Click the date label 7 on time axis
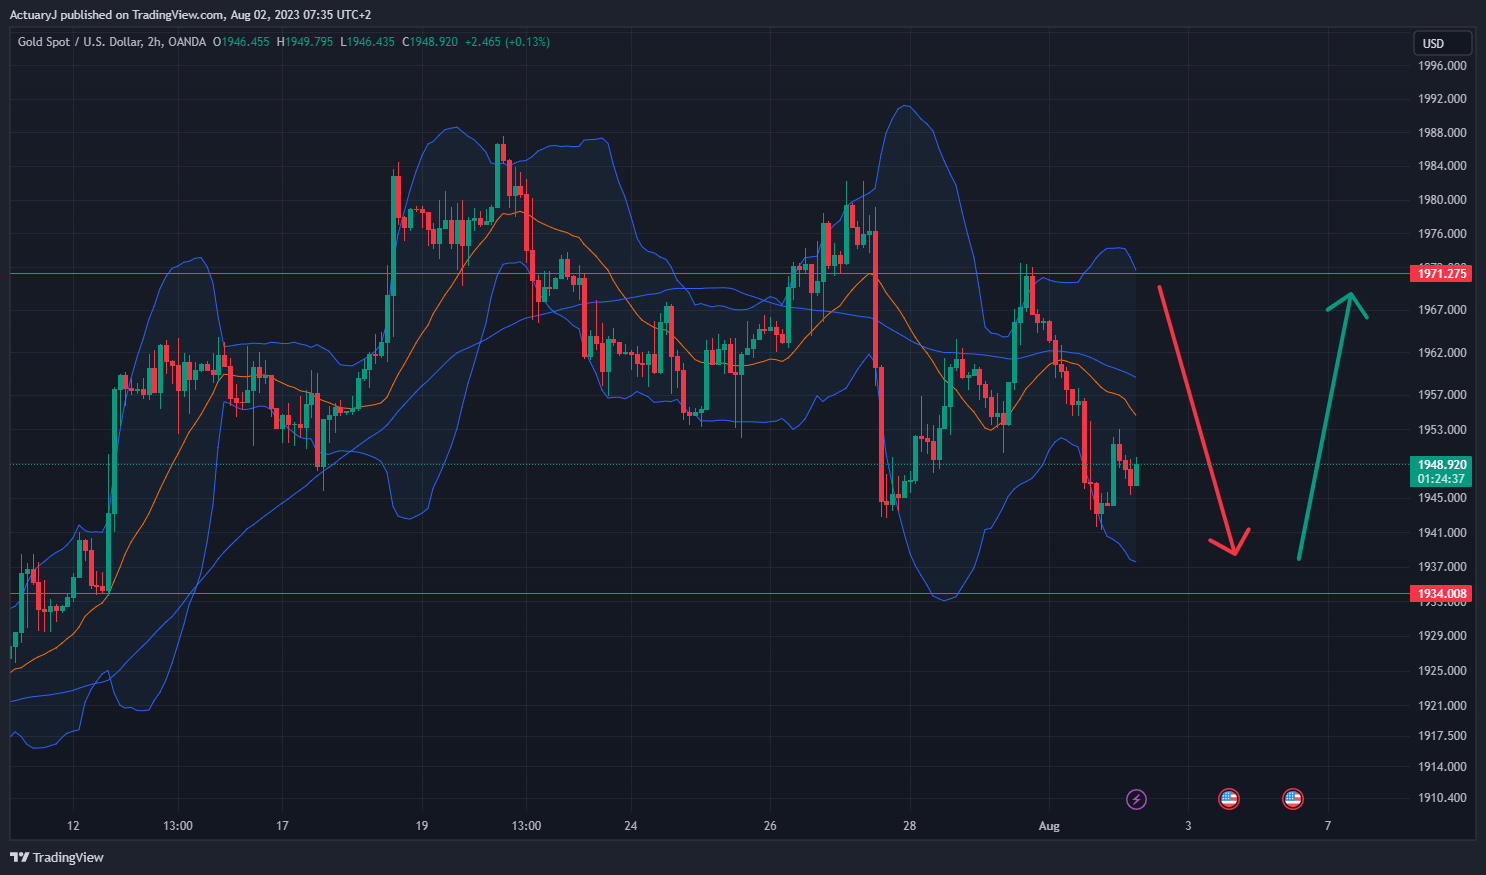Screen dimensions: 1486x875 tap(1328, 826)
